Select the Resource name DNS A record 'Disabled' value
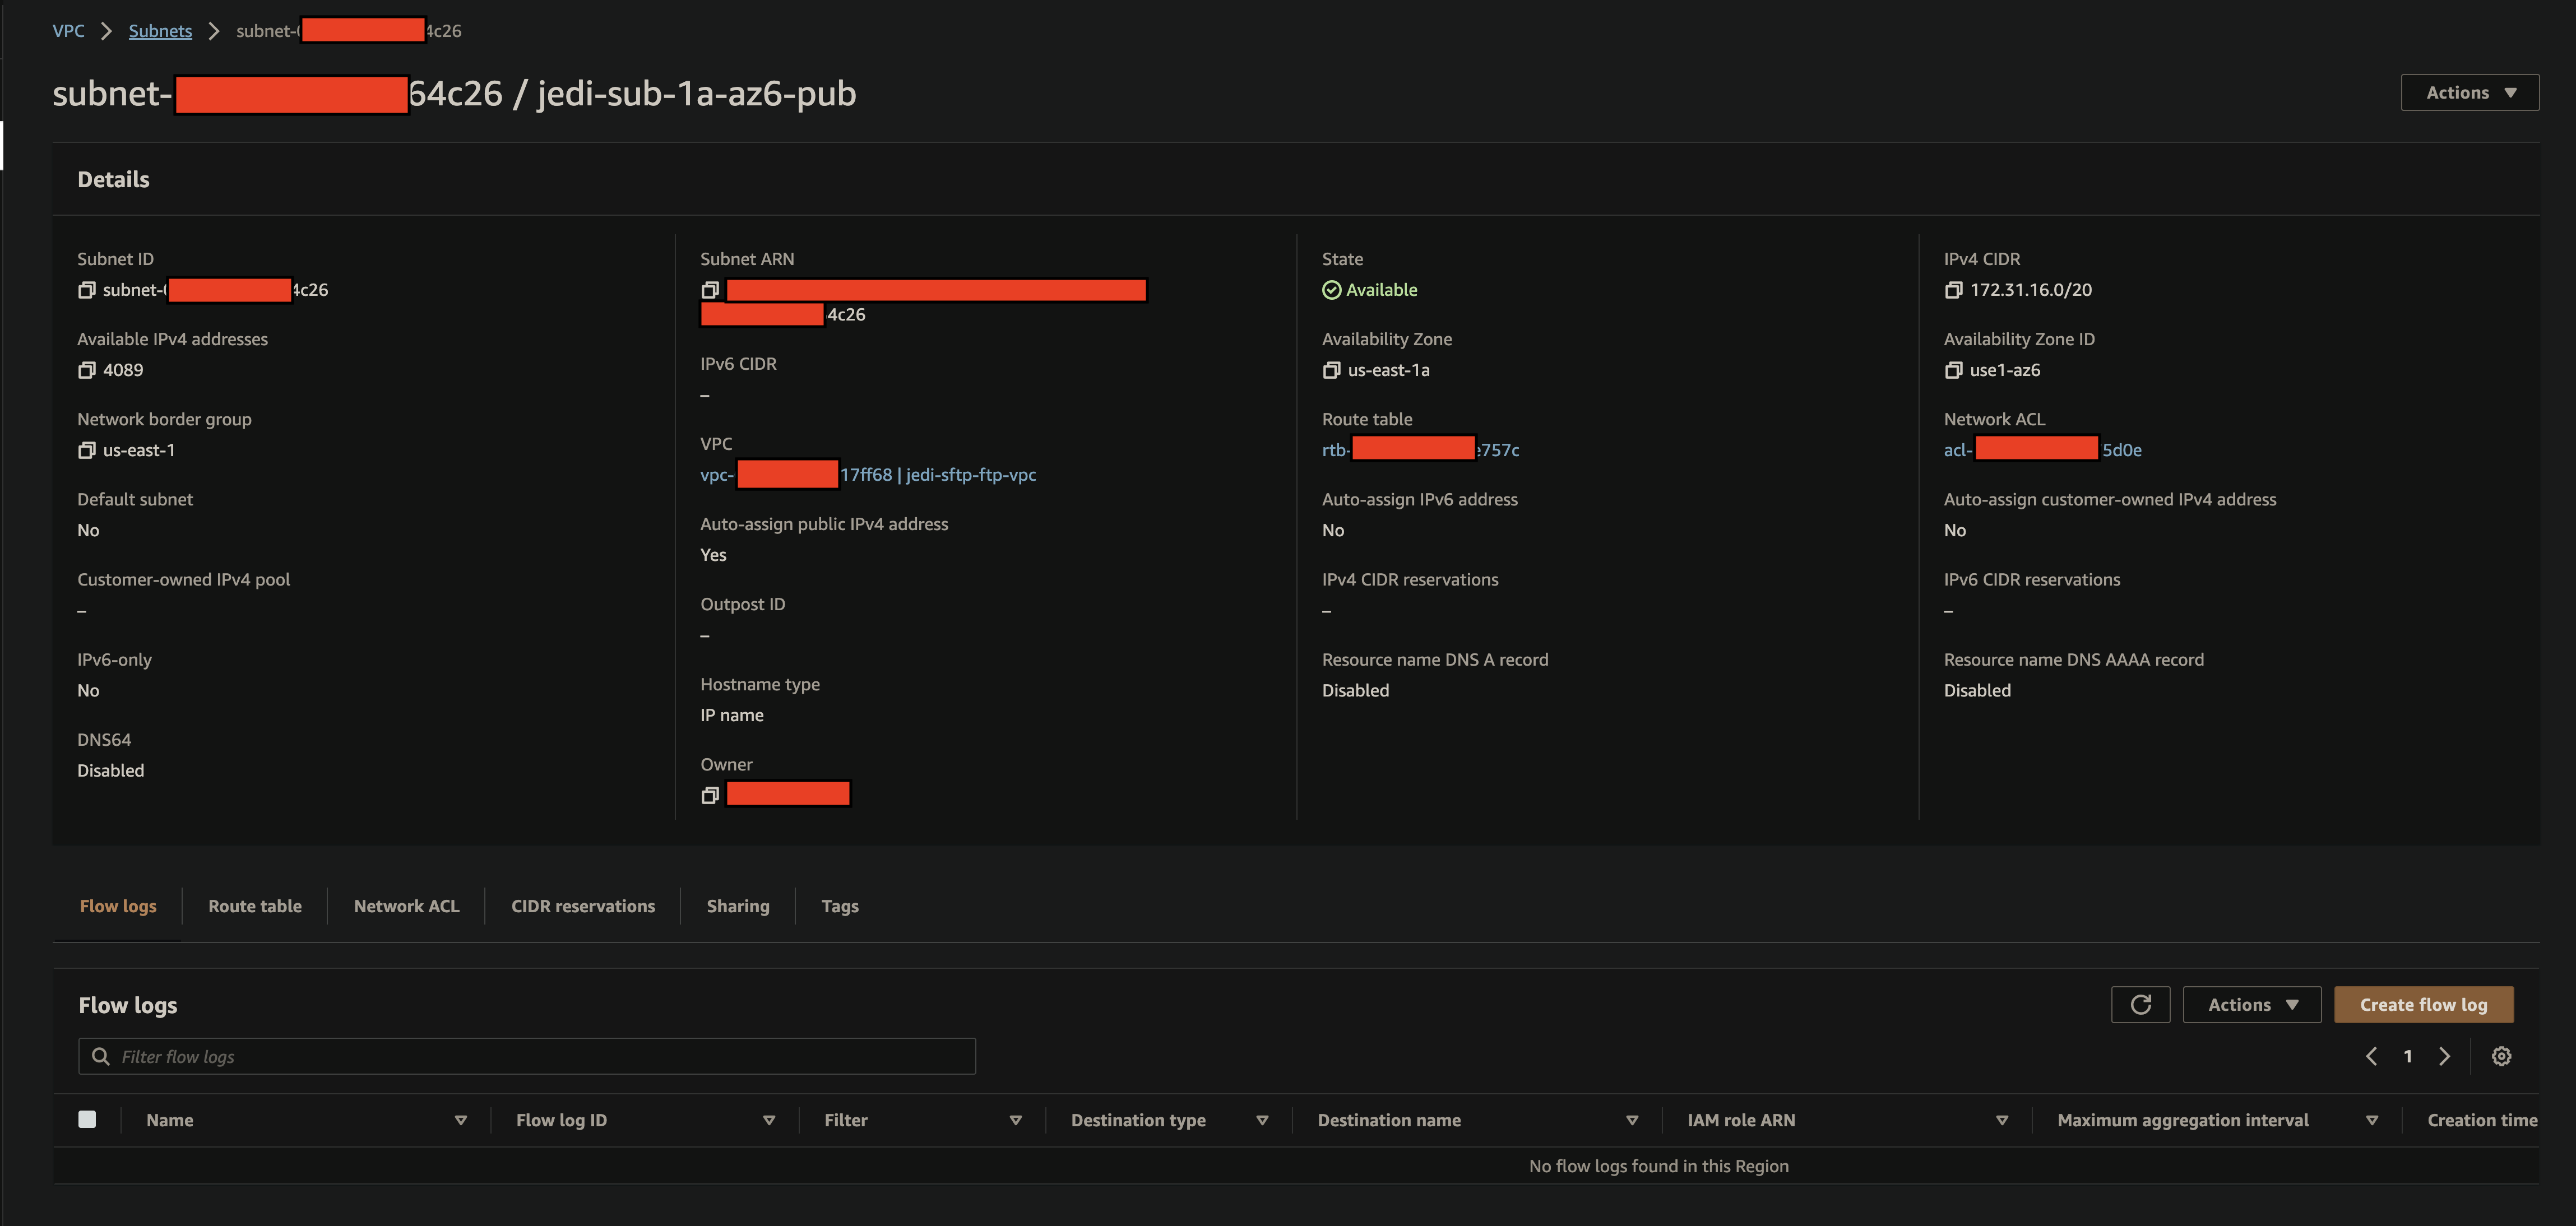The height and width of the screenshot is (1226, 2576). [x=1355, y=690]
